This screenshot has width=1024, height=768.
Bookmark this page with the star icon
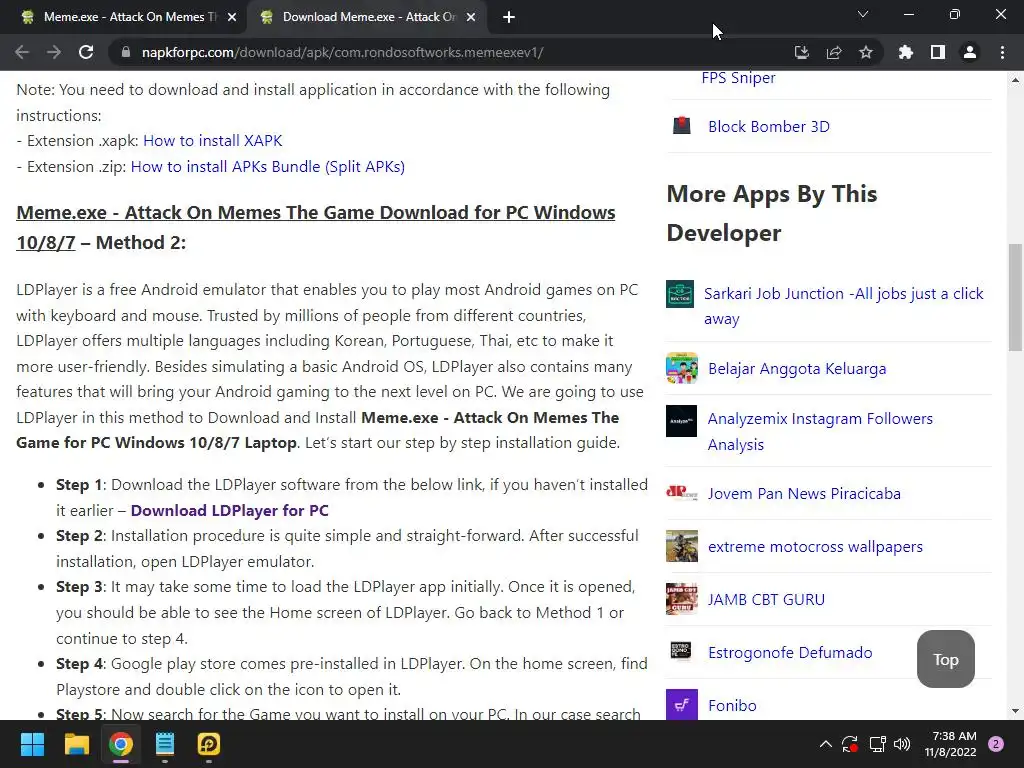pyautogui.click(x=866, y=52)
